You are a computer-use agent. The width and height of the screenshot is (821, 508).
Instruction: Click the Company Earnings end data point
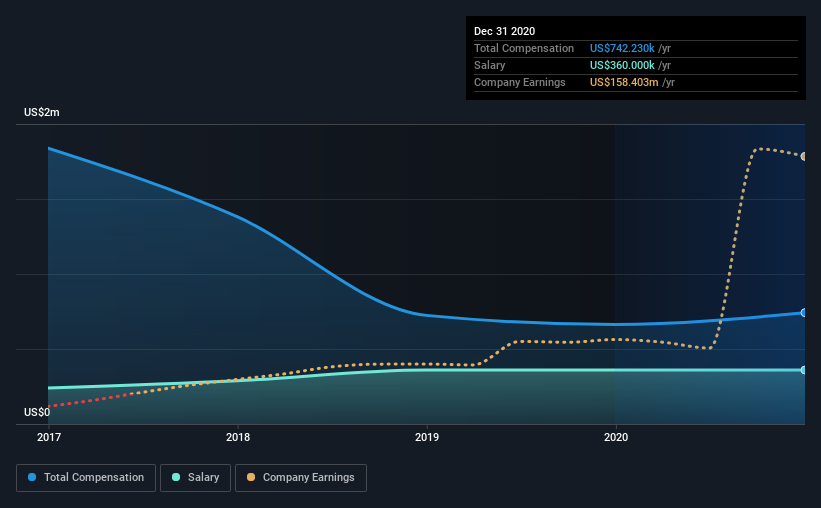tap(804, 156)
